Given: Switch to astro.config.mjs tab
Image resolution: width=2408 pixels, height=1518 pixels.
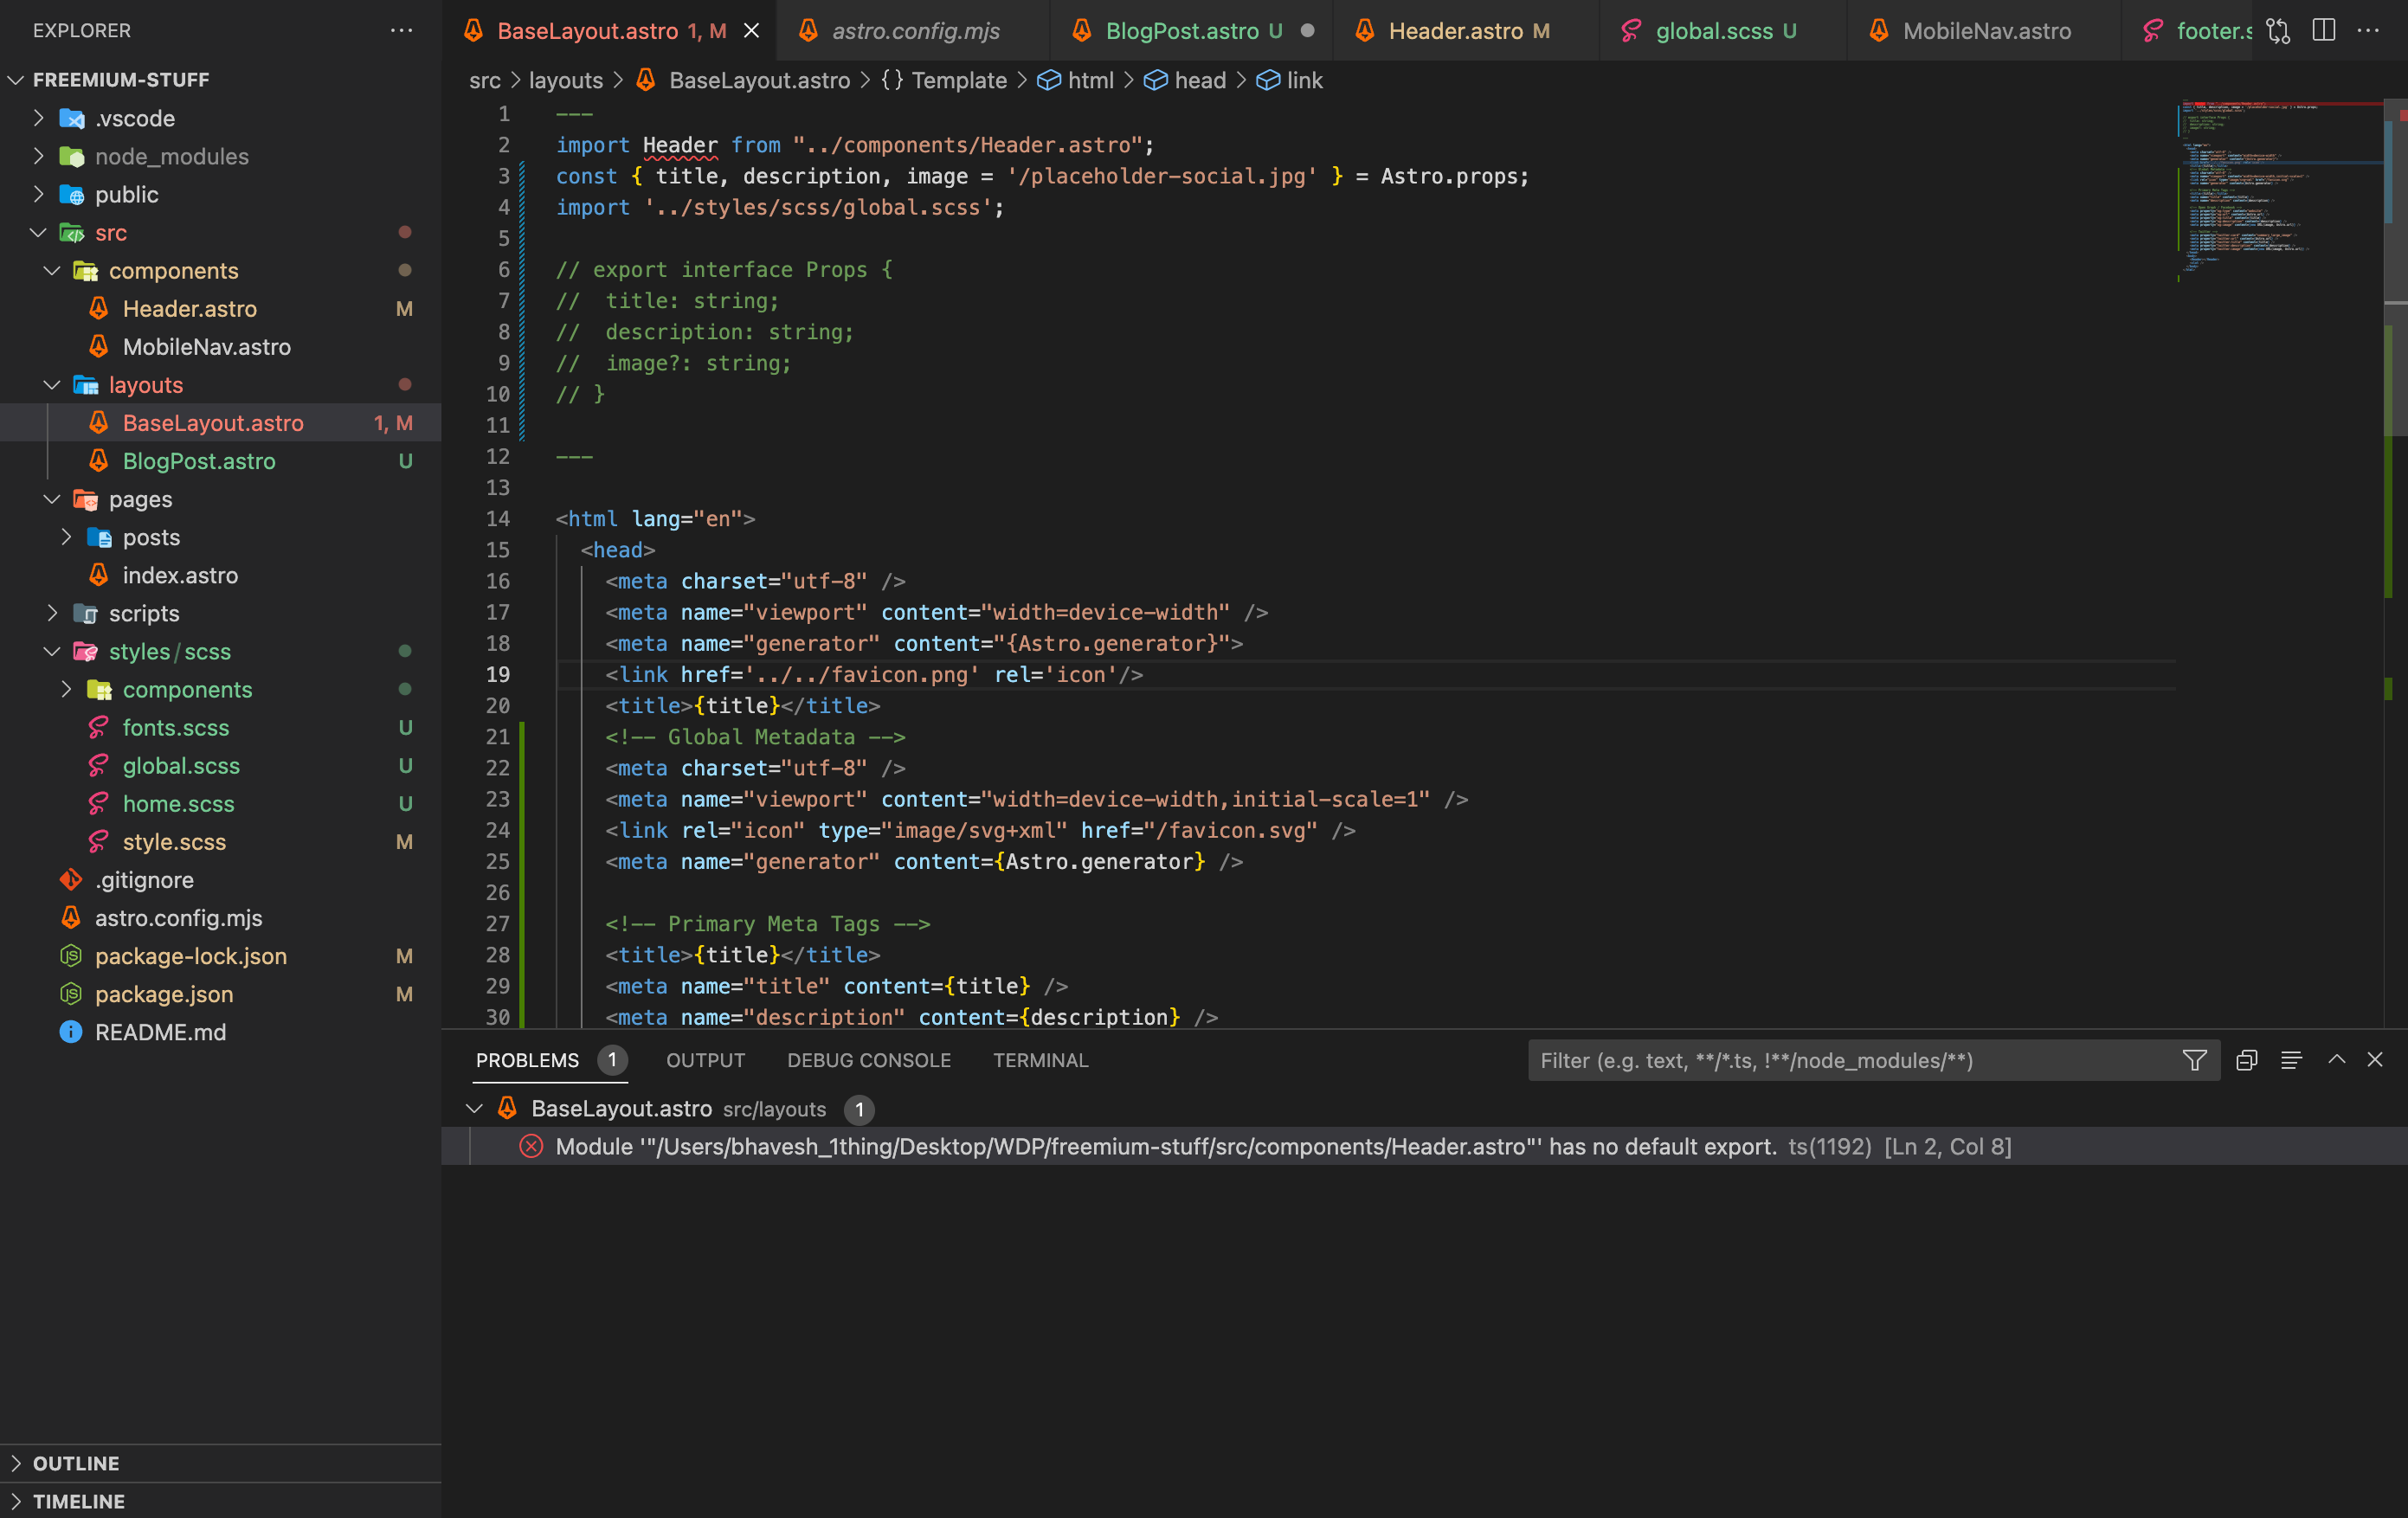Looking at the screenshot, I should point(913,31).
